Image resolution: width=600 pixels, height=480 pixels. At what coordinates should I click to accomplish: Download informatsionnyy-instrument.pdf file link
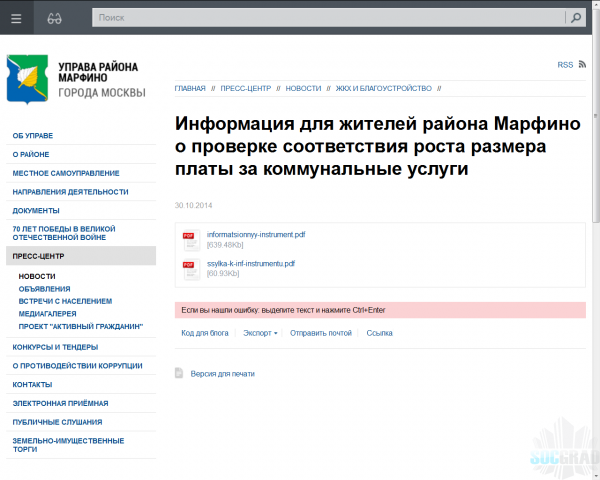click(x=256, y=234)
